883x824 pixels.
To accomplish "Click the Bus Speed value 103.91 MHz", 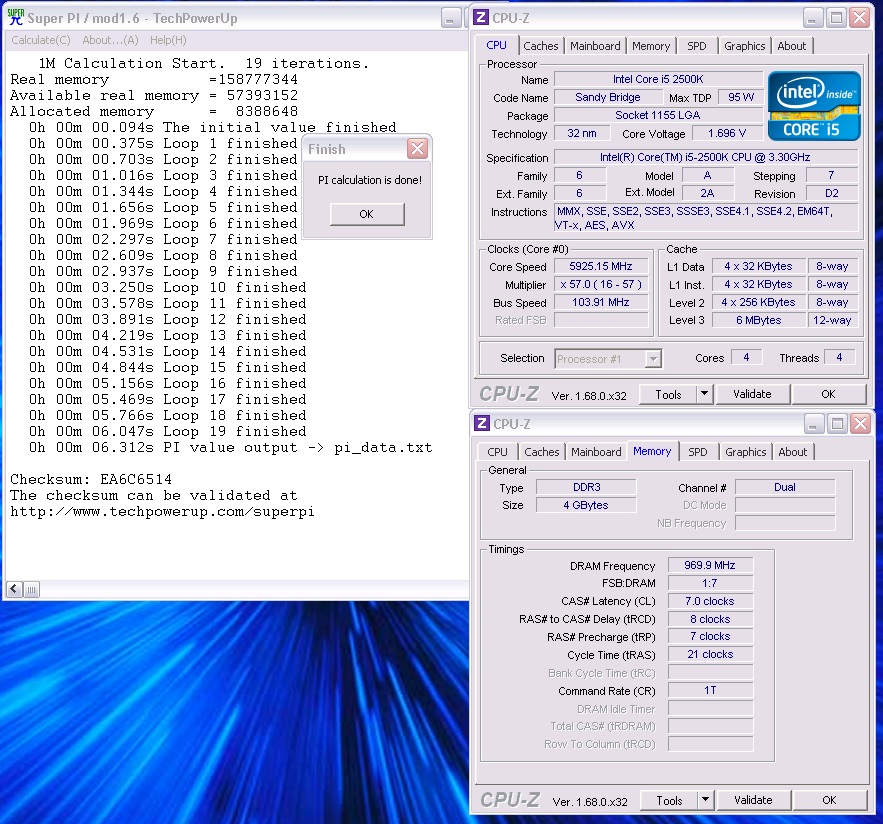I will click(x=601, y=302).
